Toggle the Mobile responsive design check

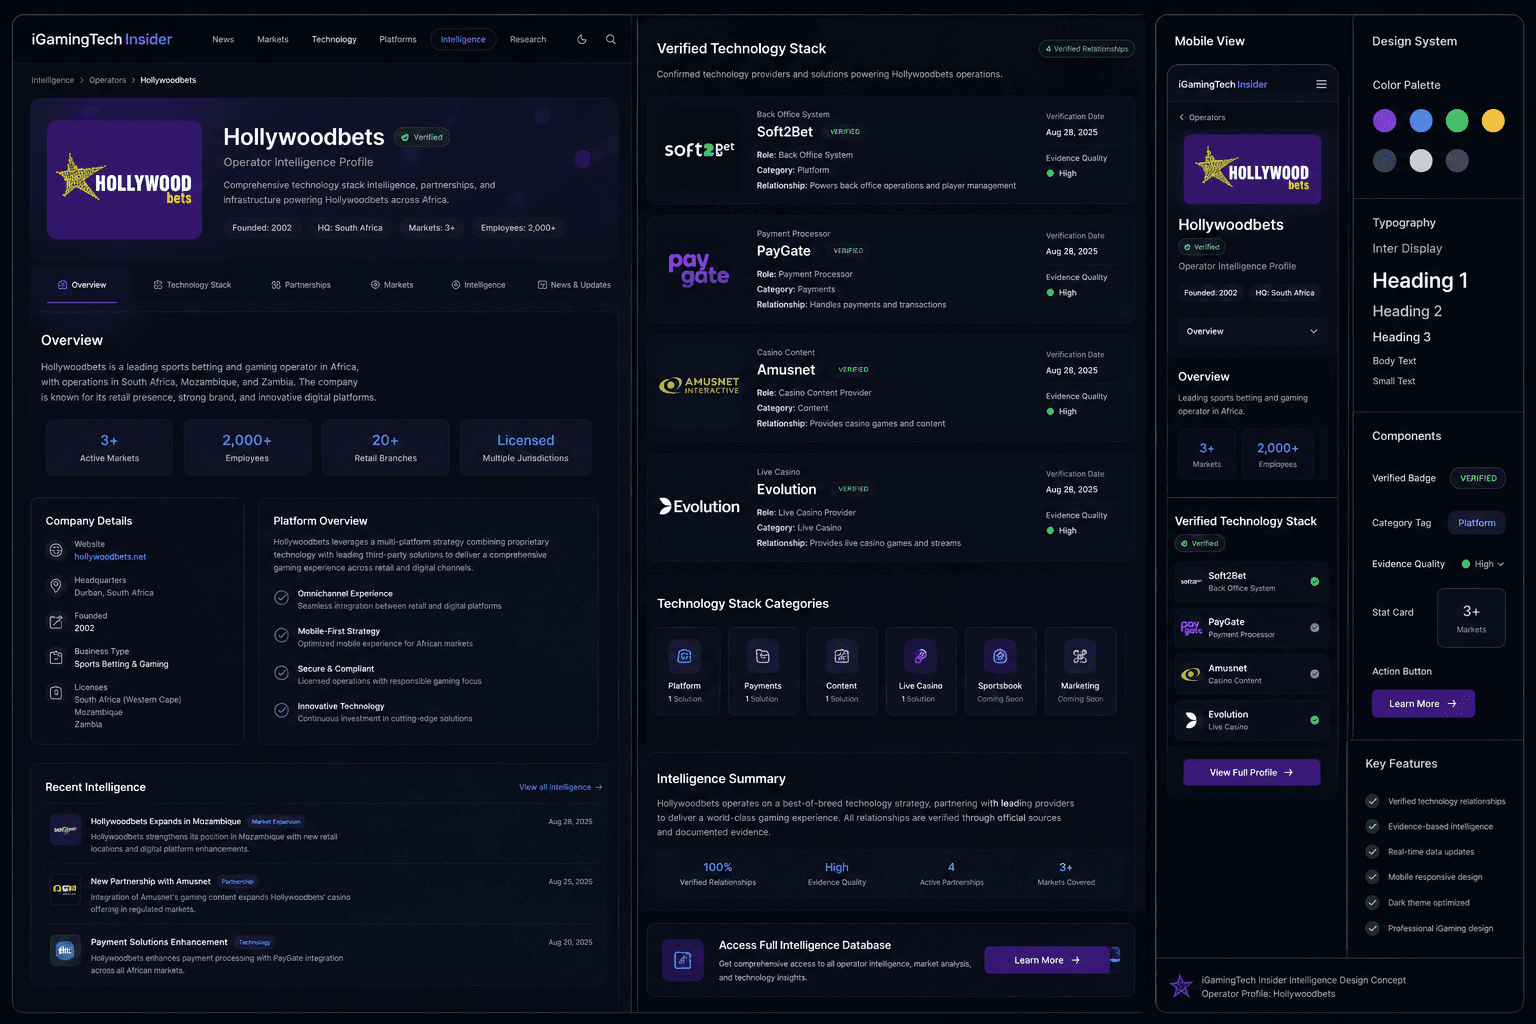click(x=1372, y=877)
